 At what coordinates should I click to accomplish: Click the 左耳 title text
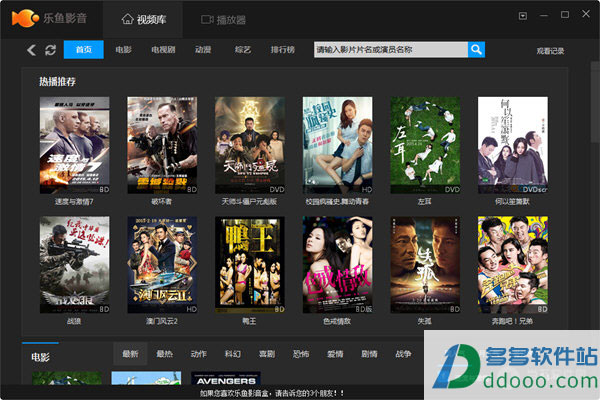coord(424,201)
